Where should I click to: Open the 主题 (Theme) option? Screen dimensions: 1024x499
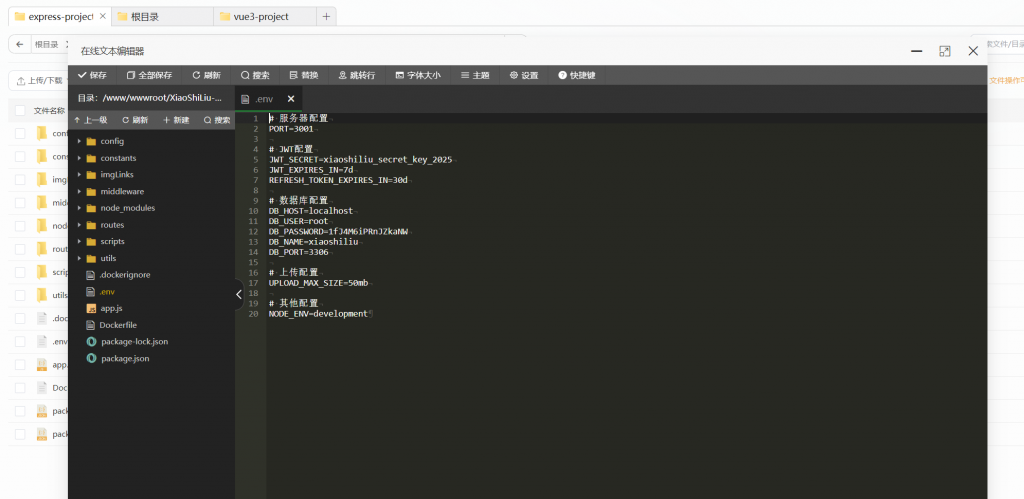click(x=475, y=75)
